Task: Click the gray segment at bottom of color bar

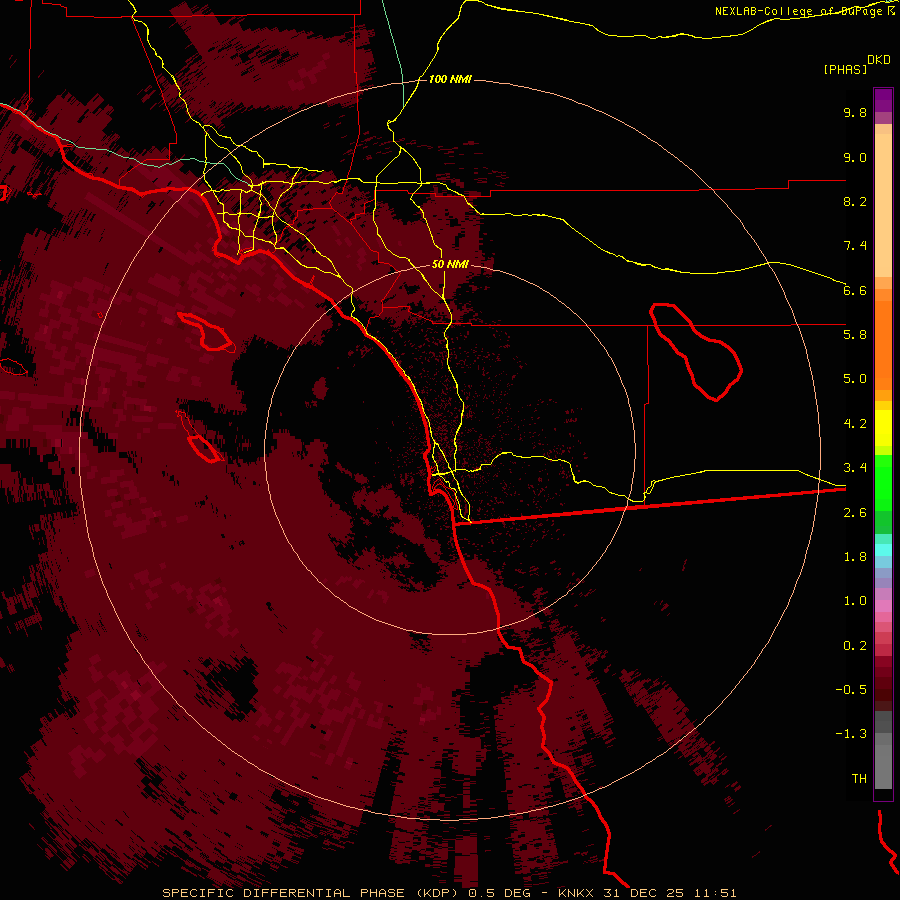Action: (883, 766)
